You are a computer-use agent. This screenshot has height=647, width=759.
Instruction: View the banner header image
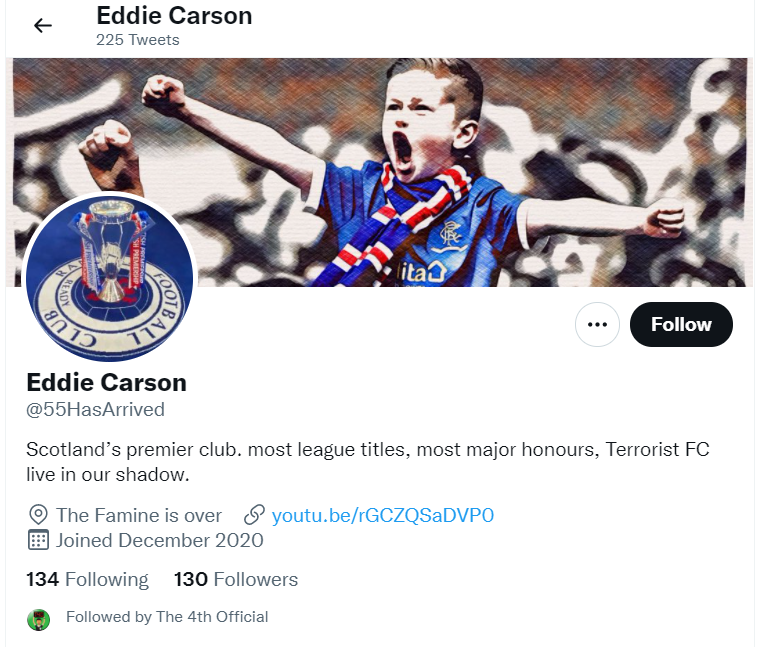(x=380, y=172)
